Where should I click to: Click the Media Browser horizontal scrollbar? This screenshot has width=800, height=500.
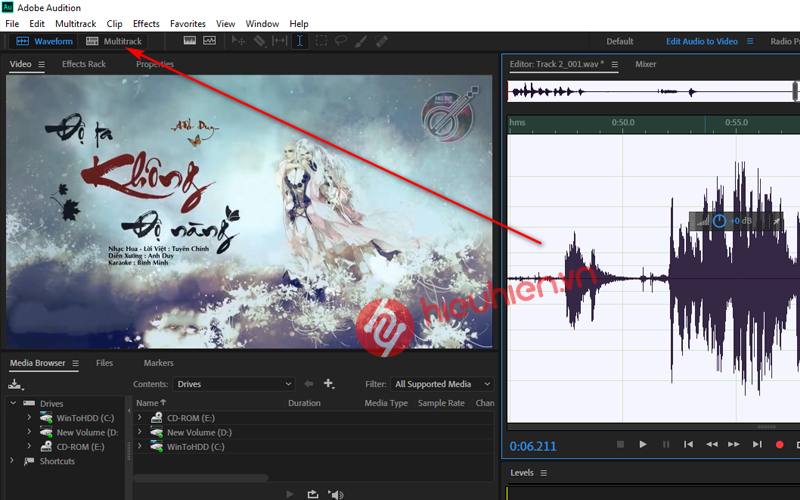point(201,478)
